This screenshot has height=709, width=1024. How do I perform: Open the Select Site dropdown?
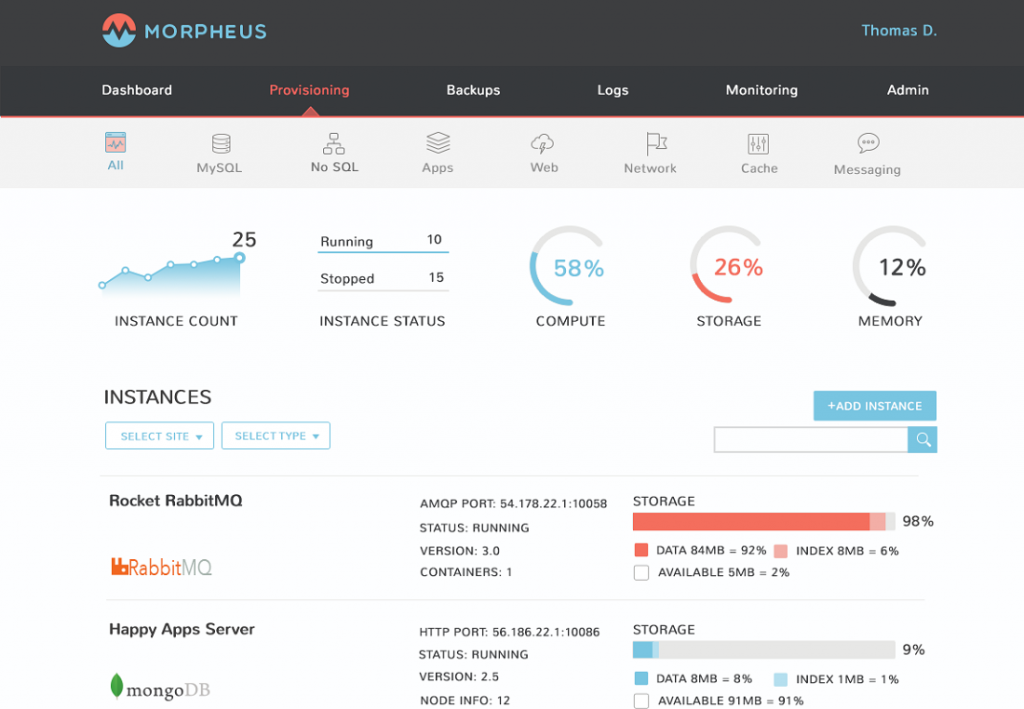pyautogui.click(x=159, y=435)
